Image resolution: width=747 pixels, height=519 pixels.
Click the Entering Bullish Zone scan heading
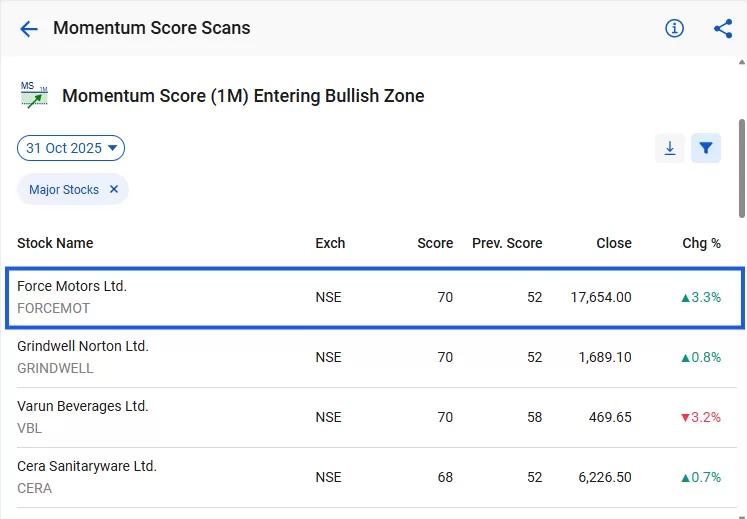[243, 96]
